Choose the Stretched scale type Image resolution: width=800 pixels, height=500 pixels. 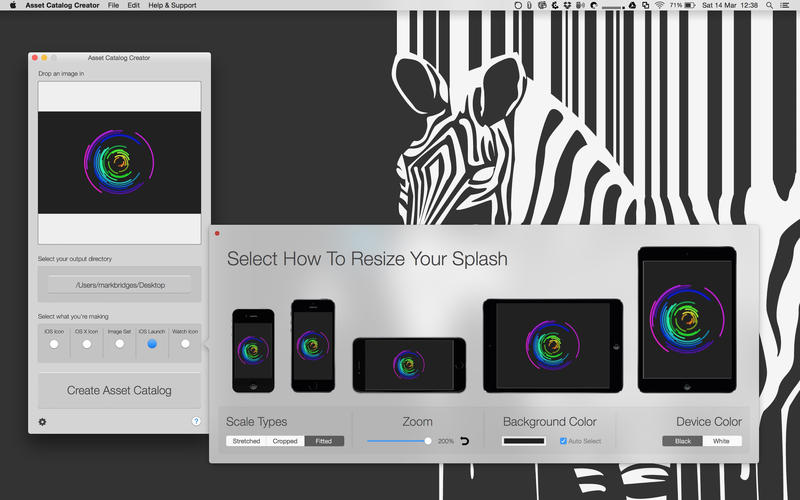(246, 441)
